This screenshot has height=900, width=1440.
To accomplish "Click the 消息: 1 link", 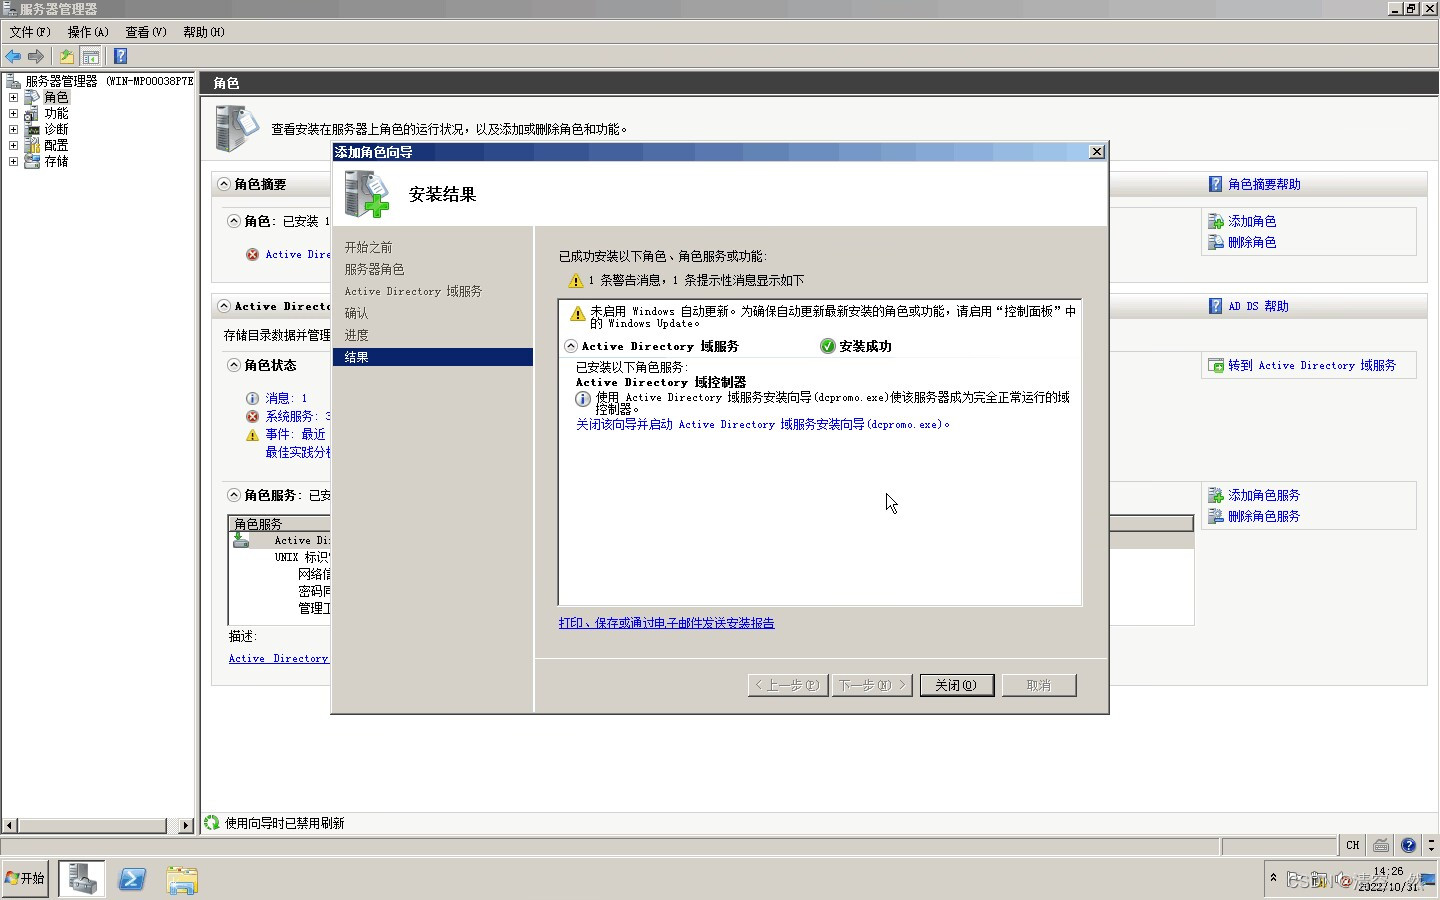I will [286, 398].
